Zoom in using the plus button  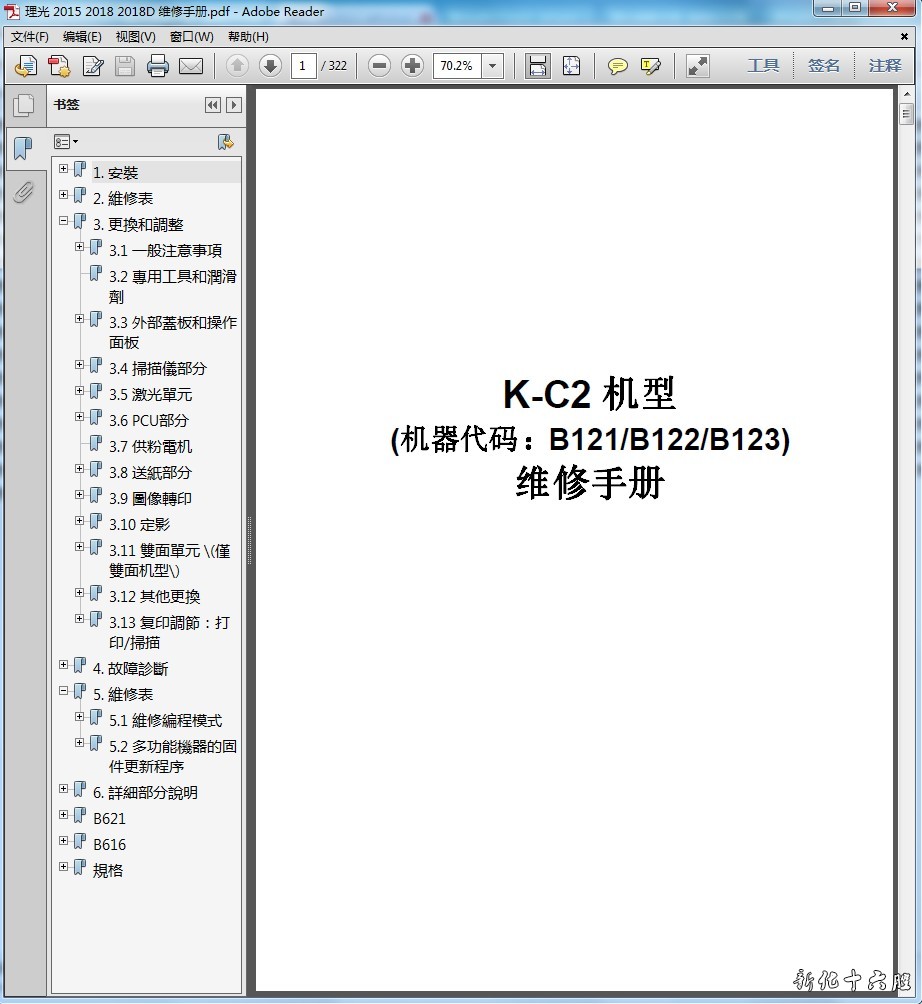[412, 66]
